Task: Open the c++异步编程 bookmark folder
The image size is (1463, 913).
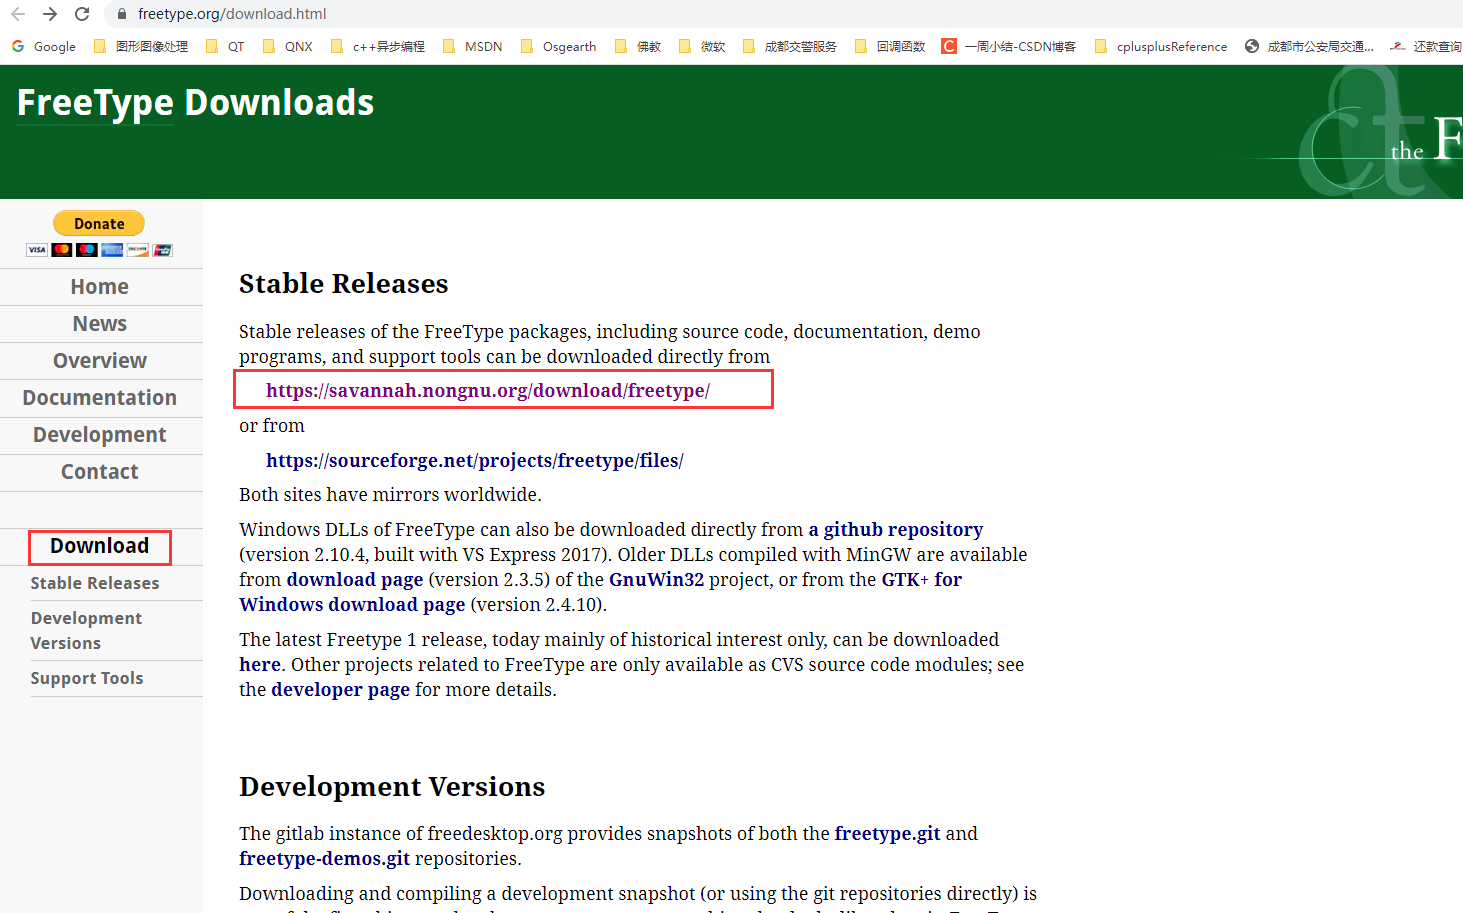Action: pyautogui.click(x=377, y=46)
